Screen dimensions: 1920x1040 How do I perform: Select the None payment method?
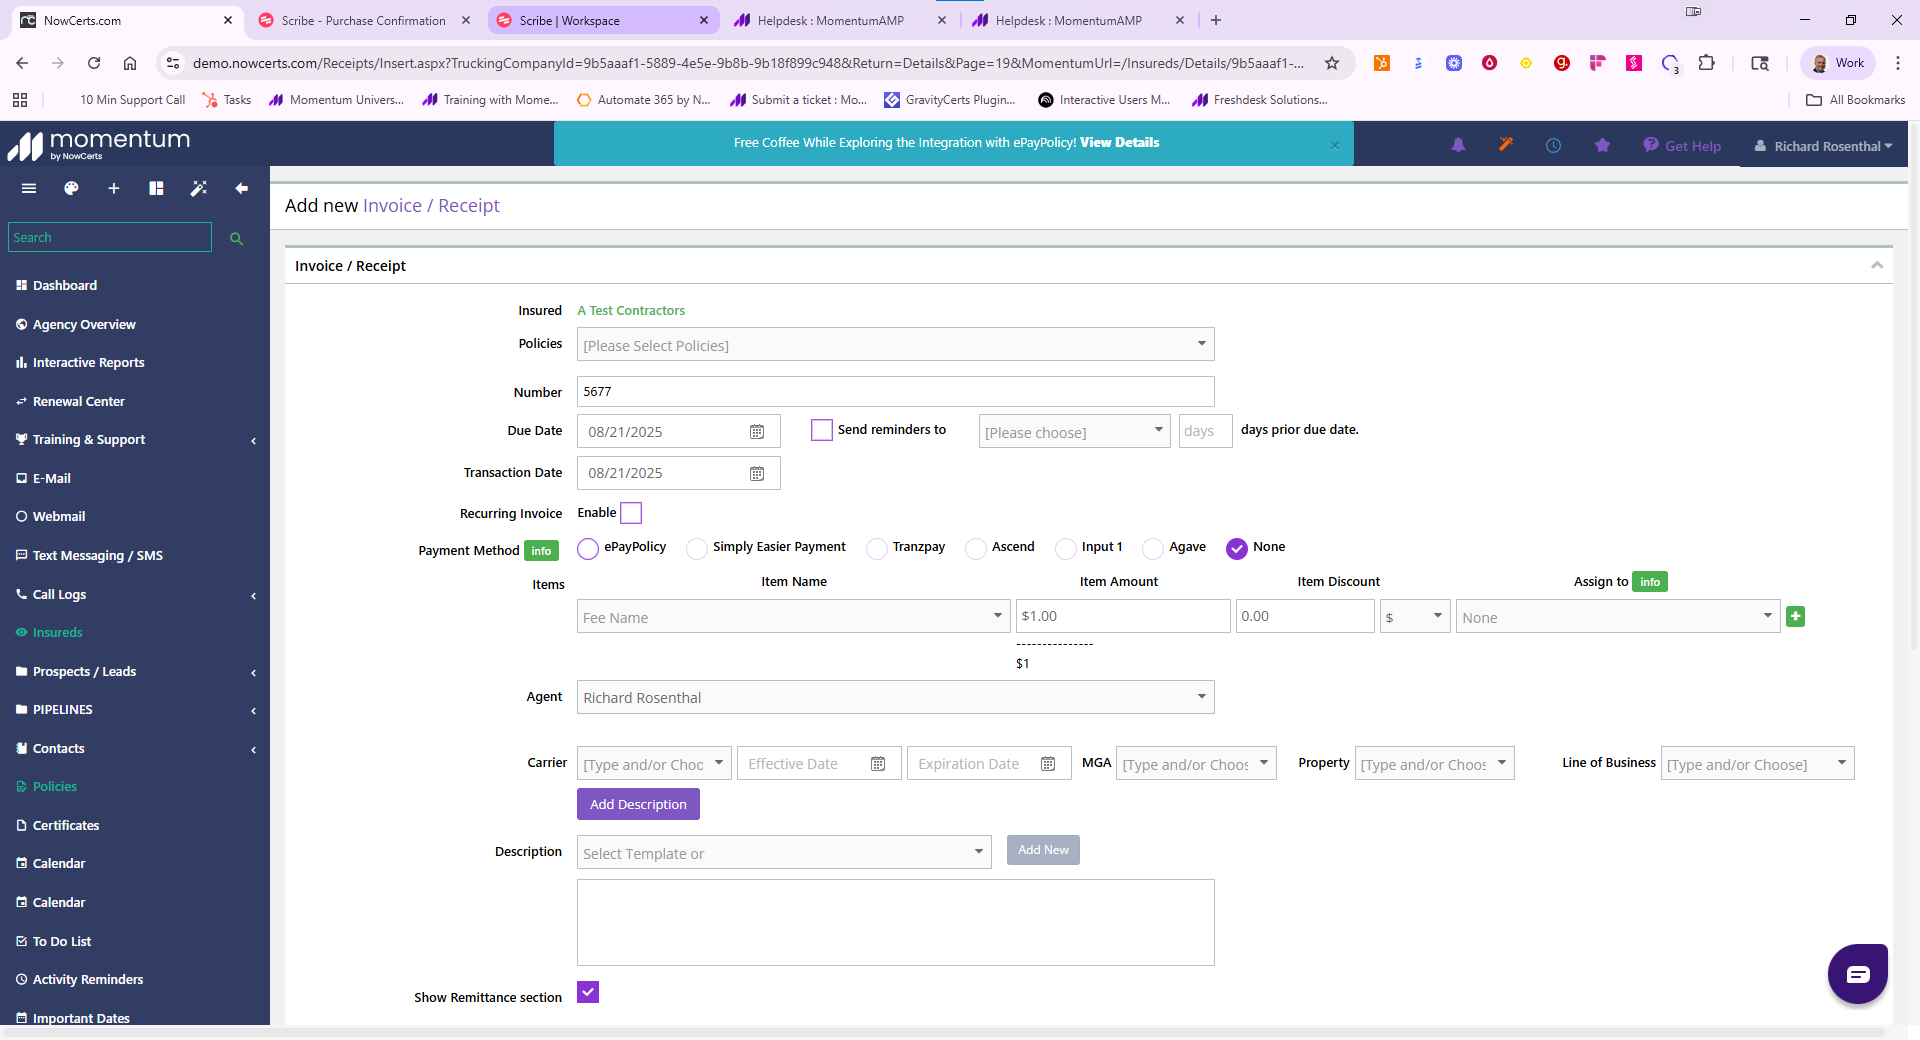tap(1237, 548)
